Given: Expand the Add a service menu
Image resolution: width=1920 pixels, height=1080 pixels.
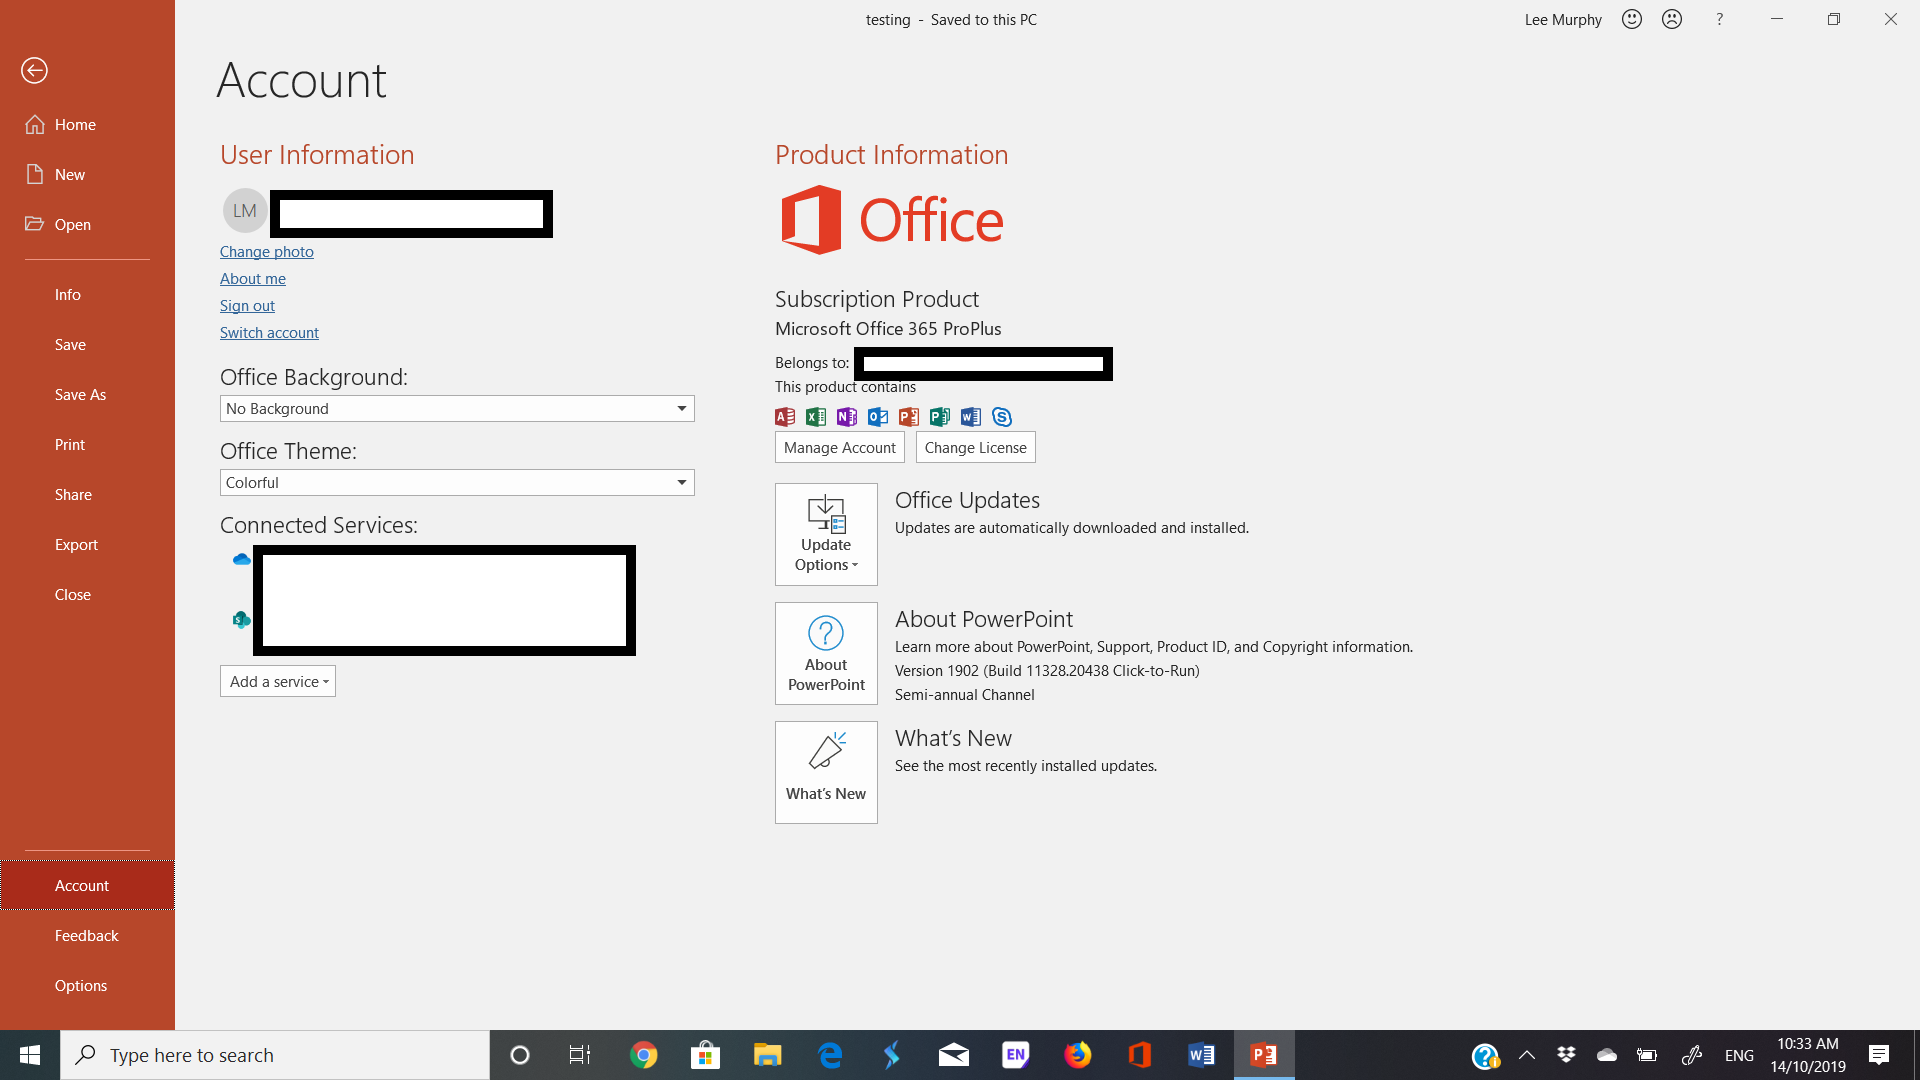Looking at the screenshot, I should point(278,680).
